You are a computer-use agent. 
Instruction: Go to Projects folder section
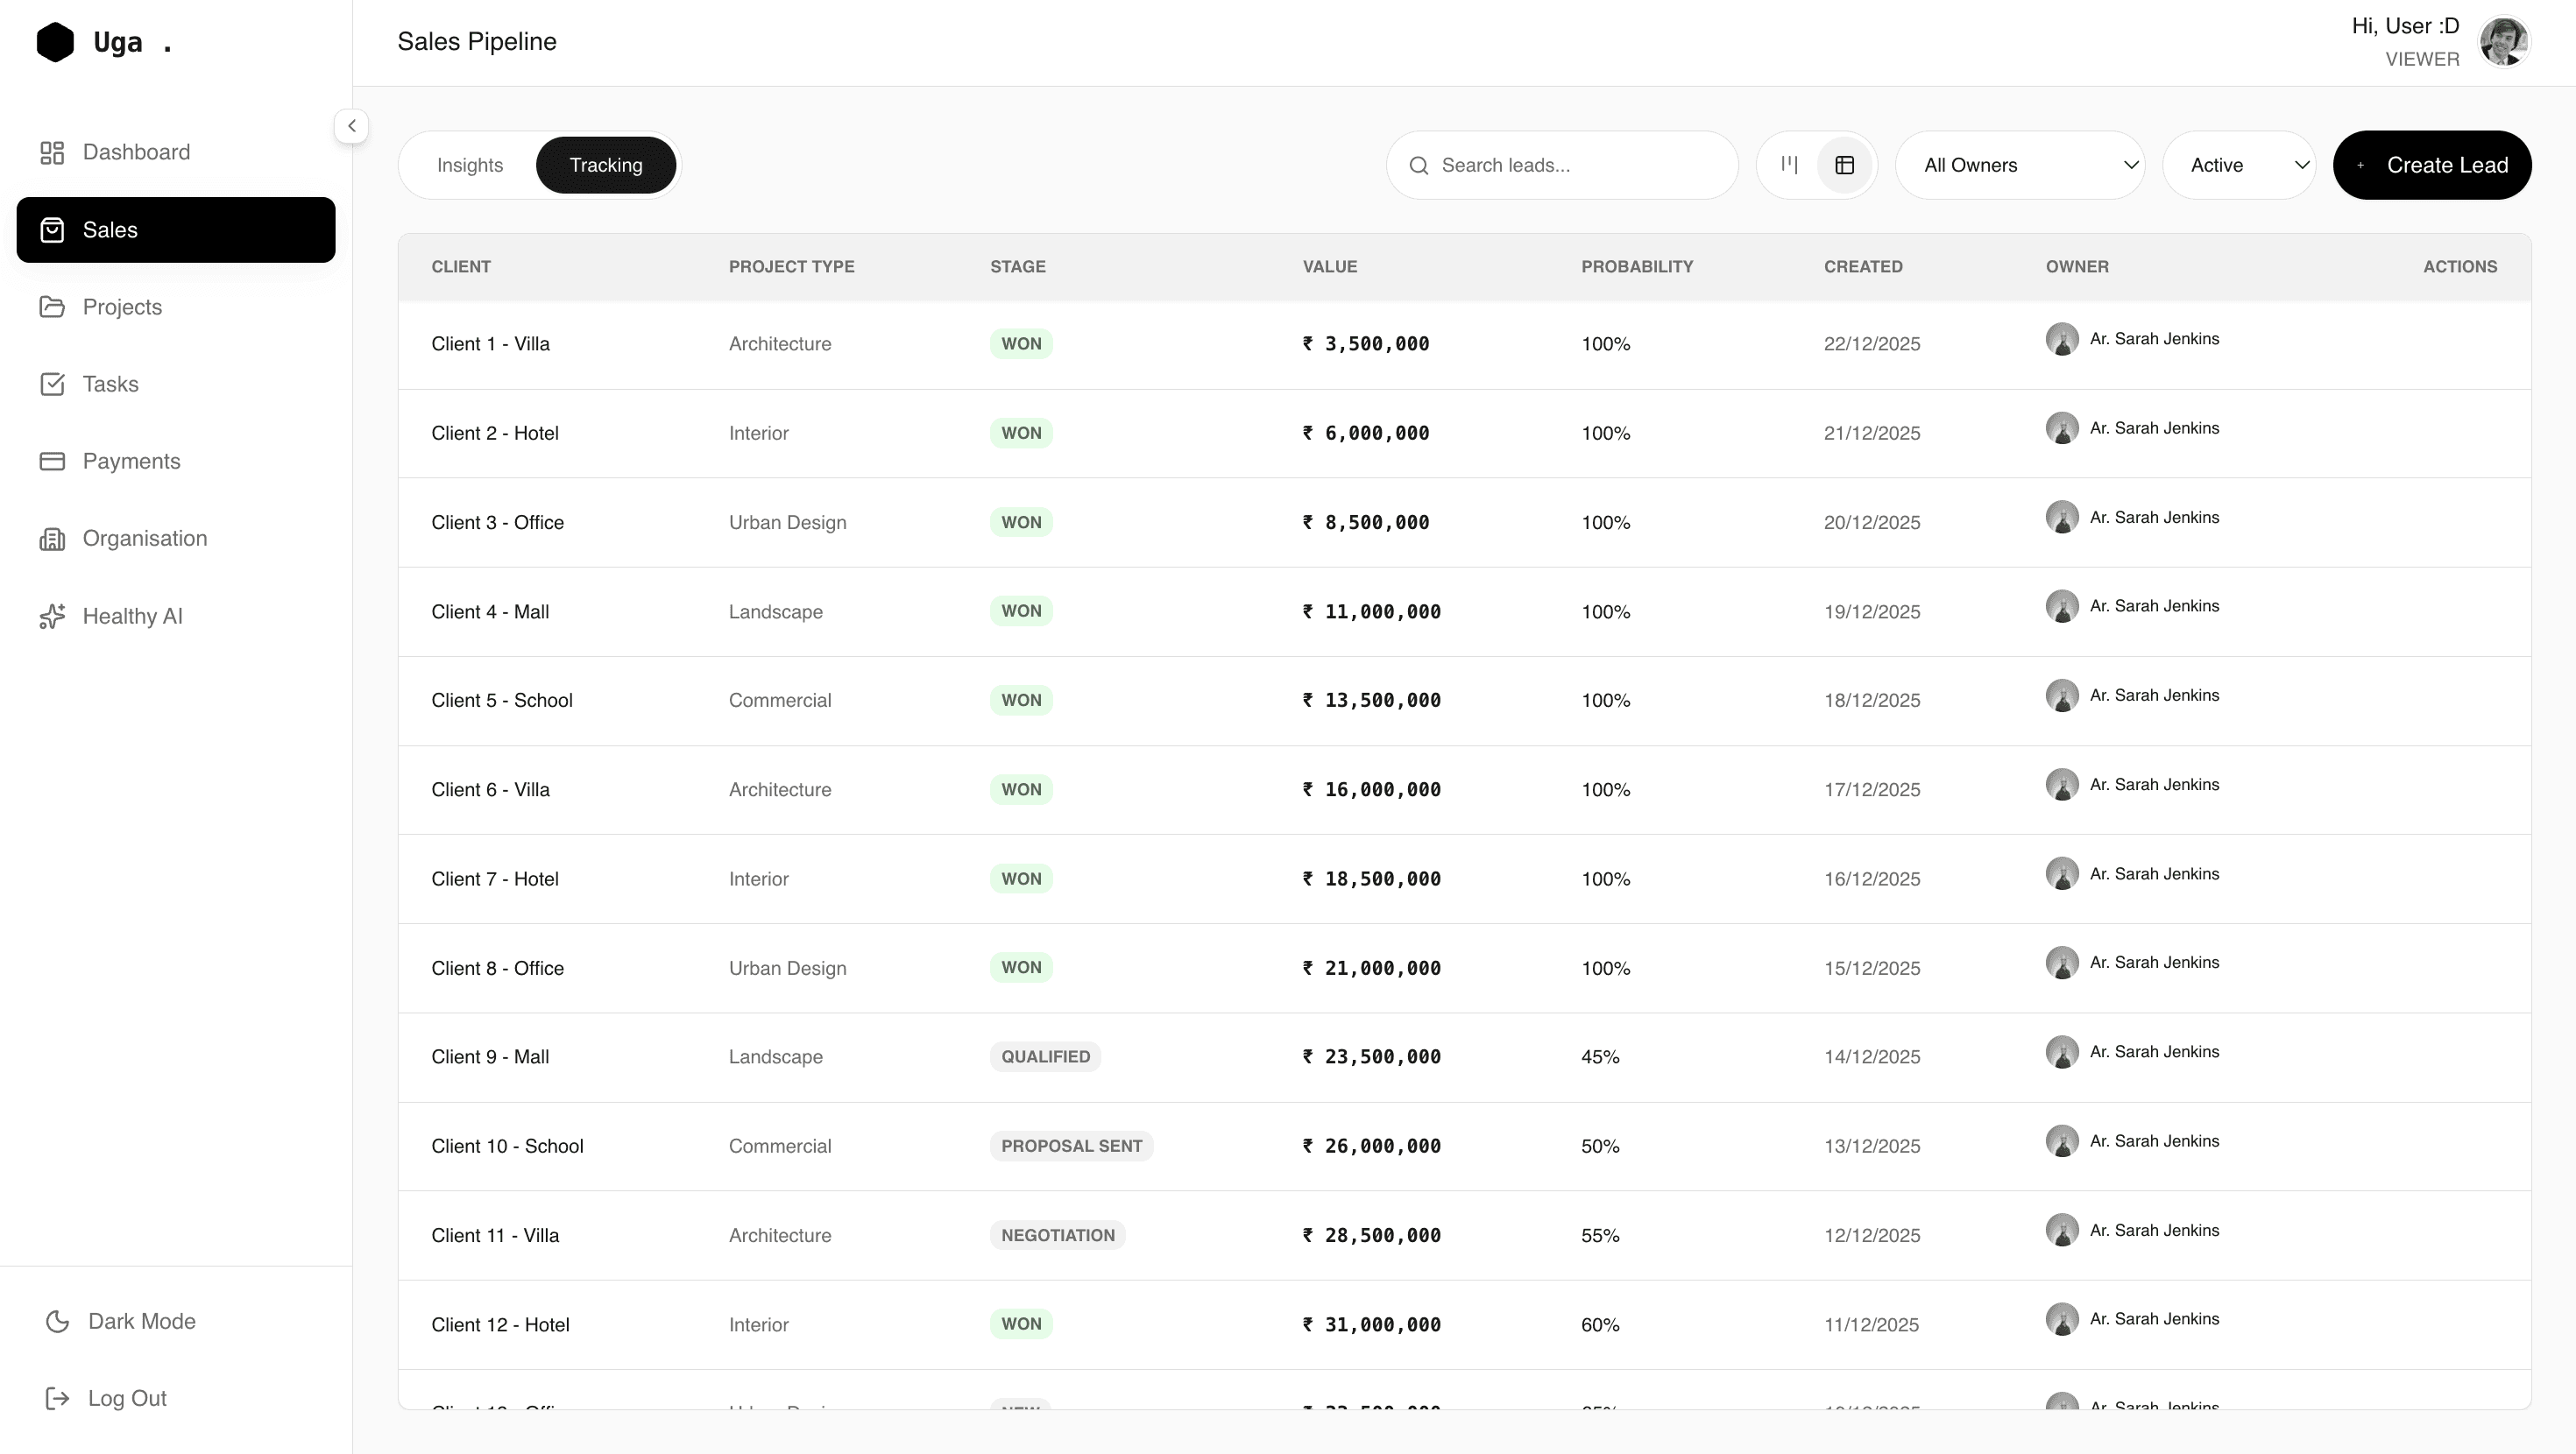point(122,307)
